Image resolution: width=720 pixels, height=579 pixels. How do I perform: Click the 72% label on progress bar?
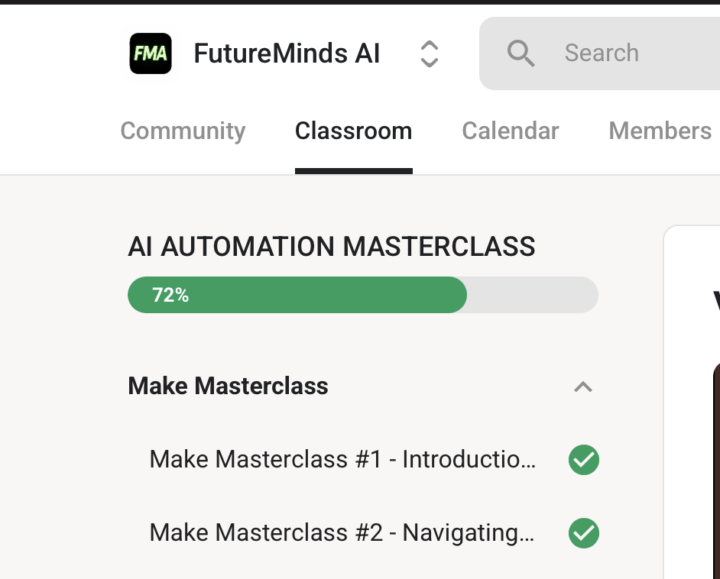click(x=170, y=295)
